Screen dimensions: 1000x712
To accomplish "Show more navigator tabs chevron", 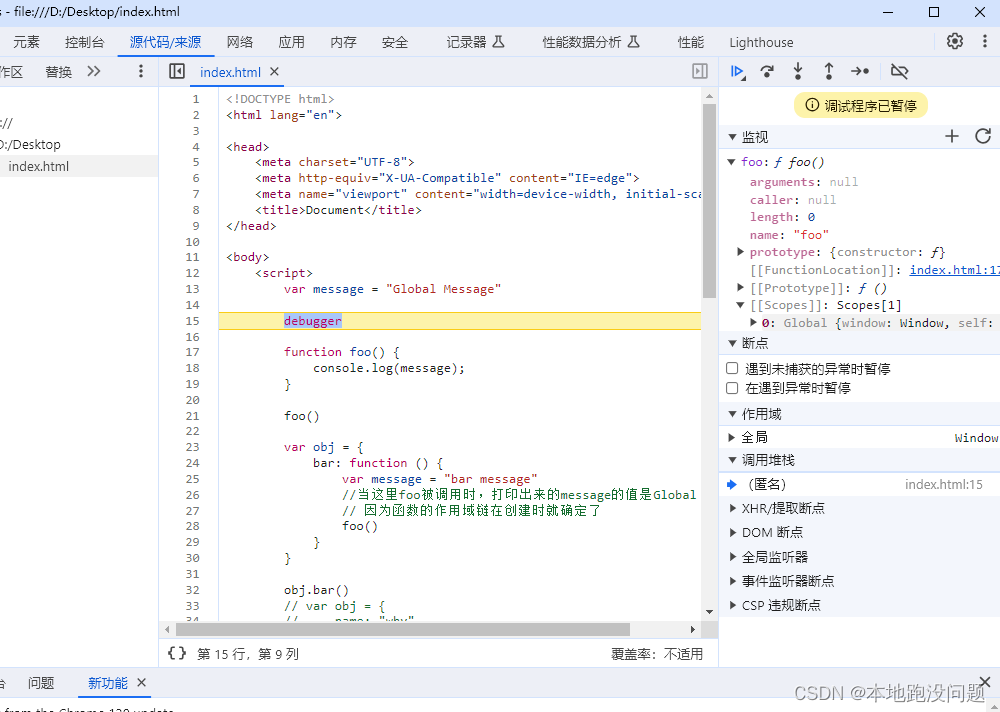I will 94,71.
